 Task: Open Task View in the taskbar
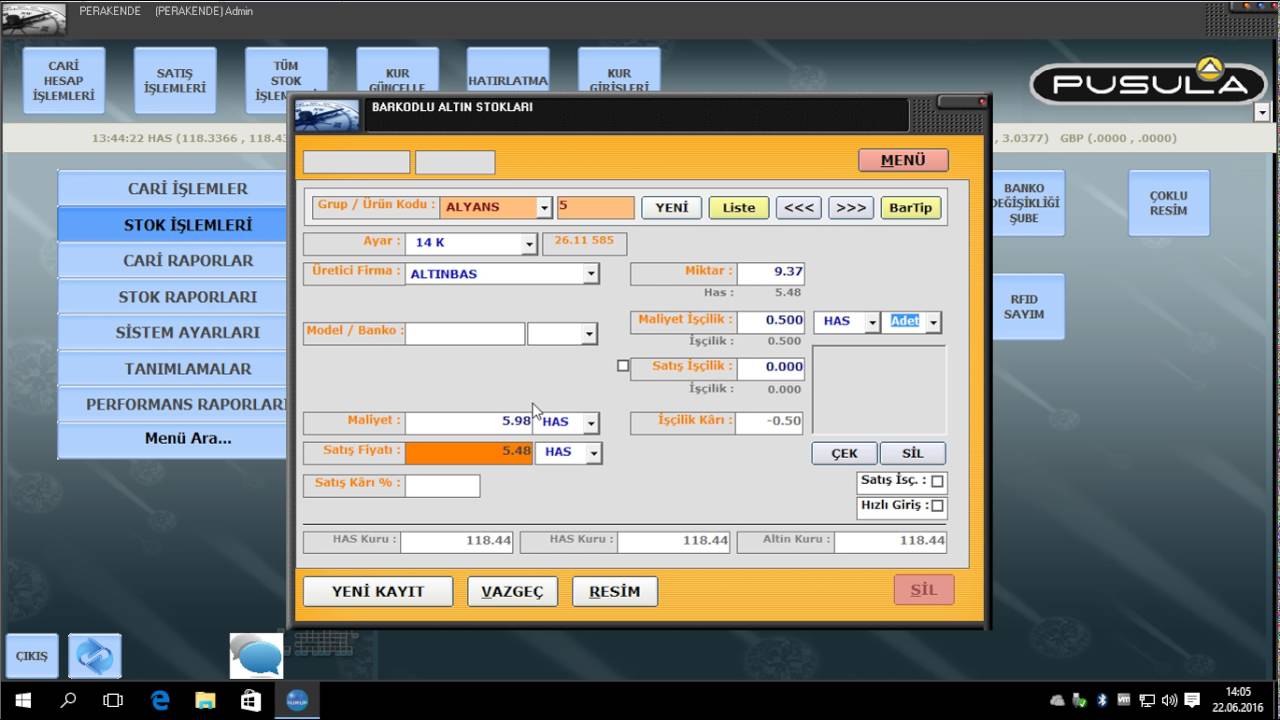(113, 700)
